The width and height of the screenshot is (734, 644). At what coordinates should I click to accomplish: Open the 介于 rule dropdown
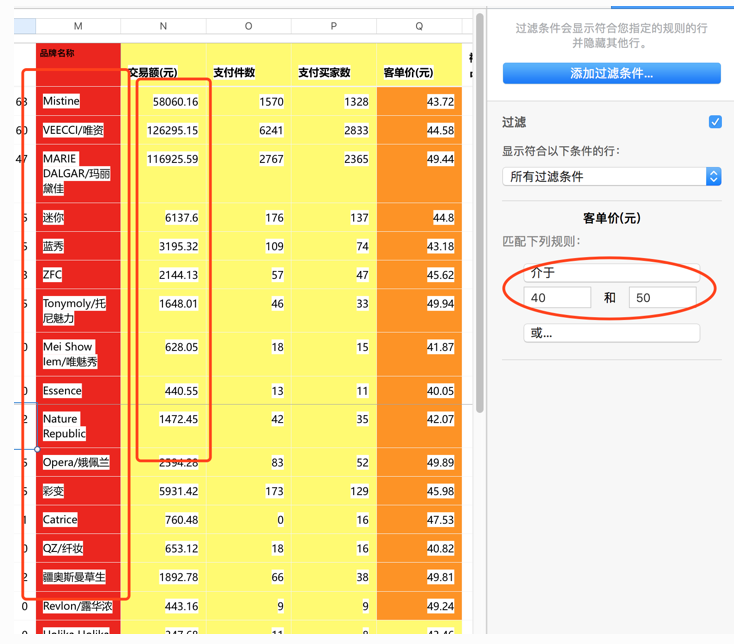pos(611,272)
